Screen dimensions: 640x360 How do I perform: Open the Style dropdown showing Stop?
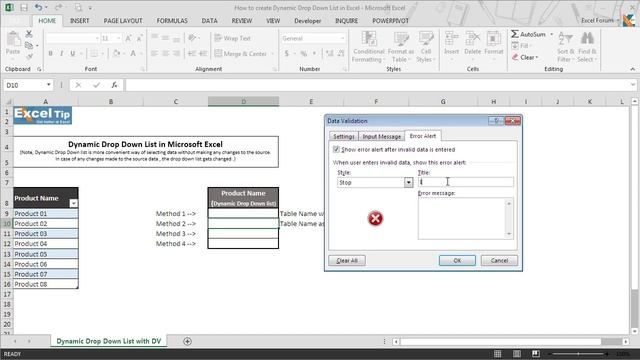point(408,182)
